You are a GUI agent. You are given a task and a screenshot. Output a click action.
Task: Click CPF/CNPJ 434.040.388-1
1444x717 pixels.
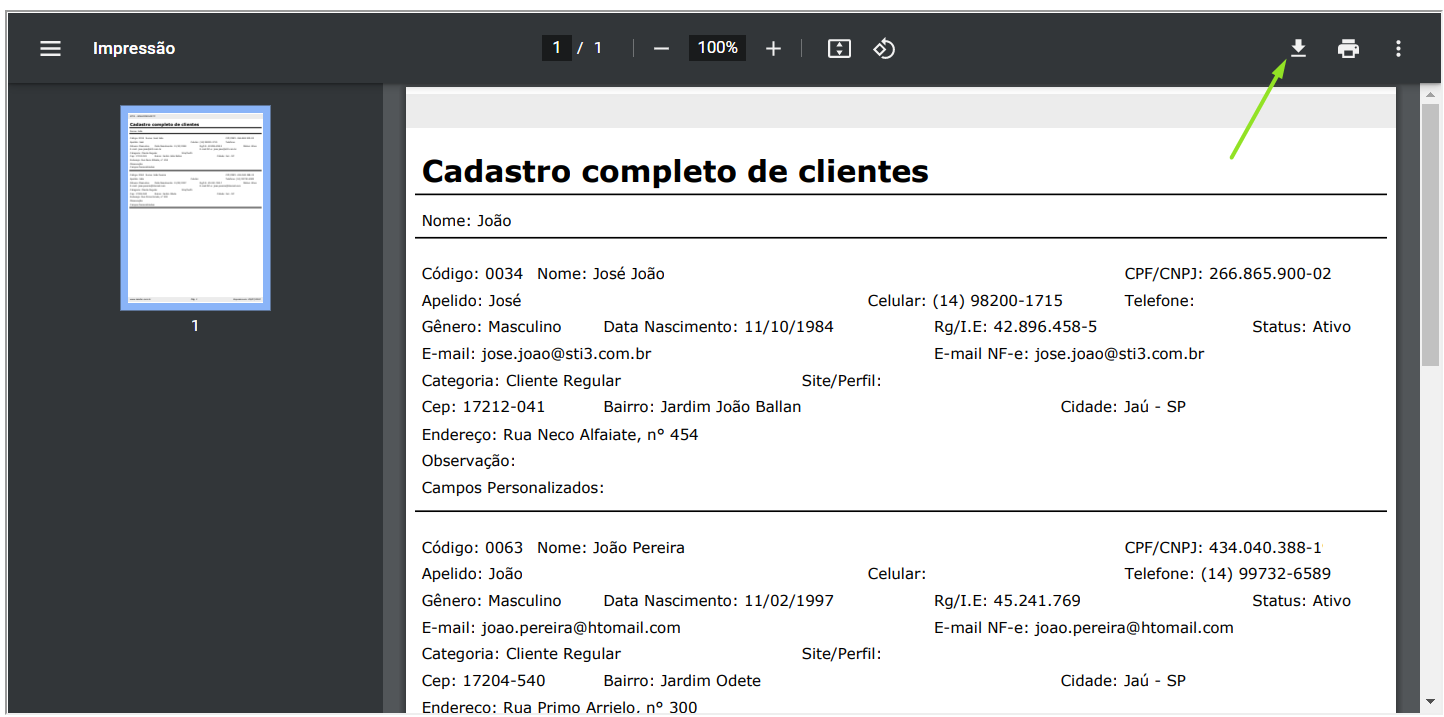[x=1224, y=548]
